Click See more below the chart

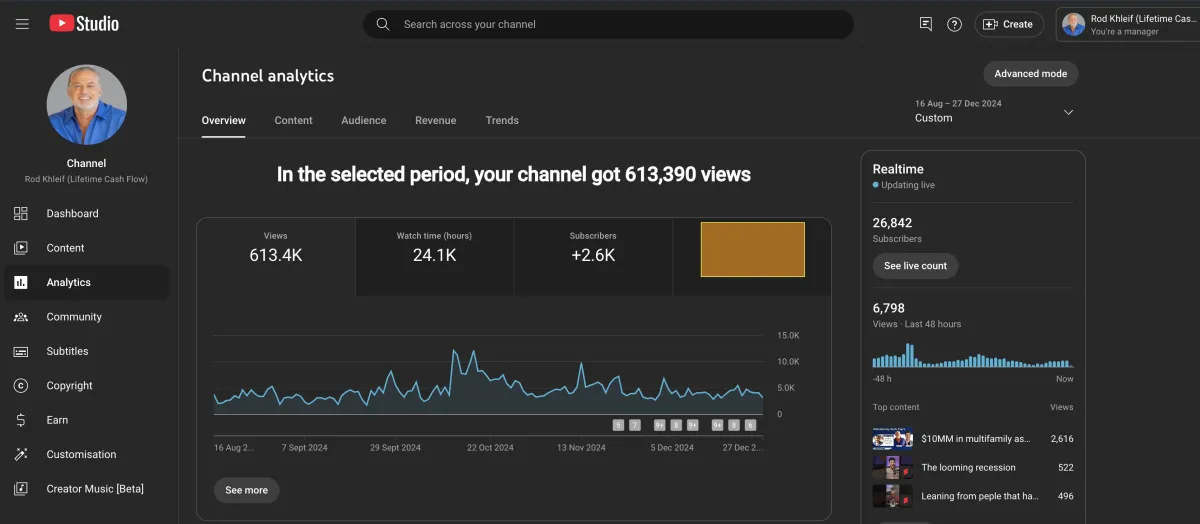pos(246,491)
